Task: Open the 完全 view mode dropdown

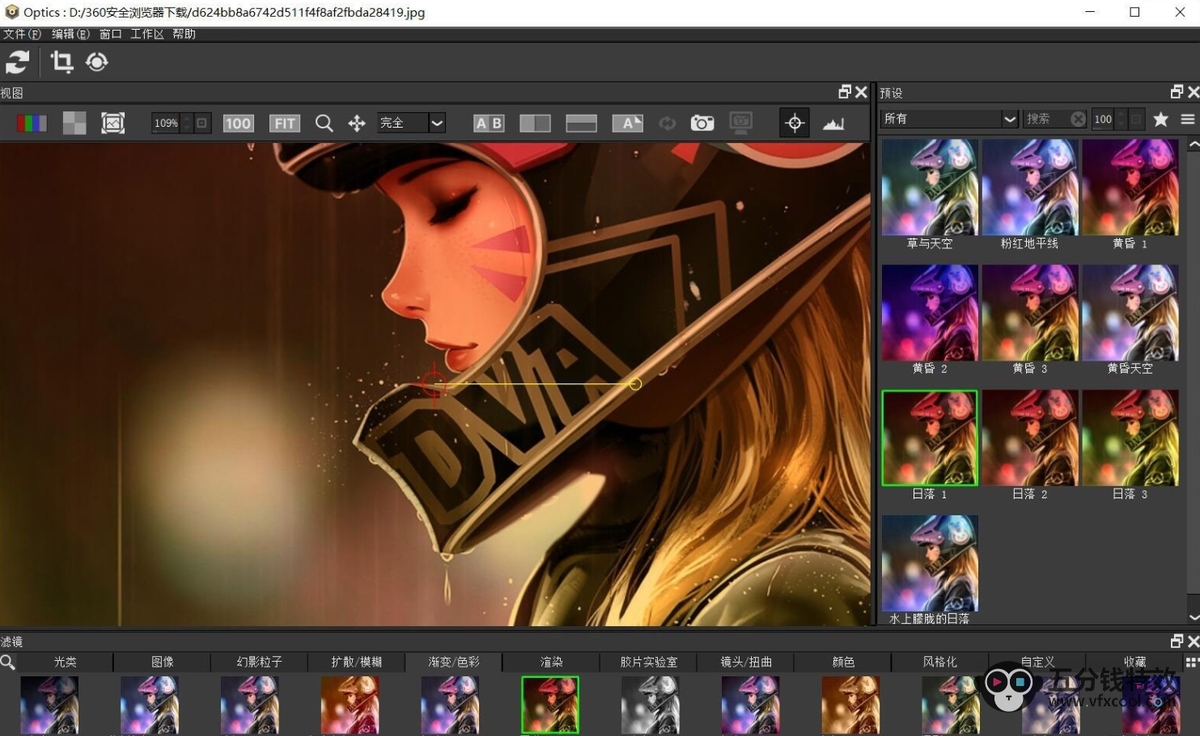Action: pyautogui.click(x=411, y=123)
